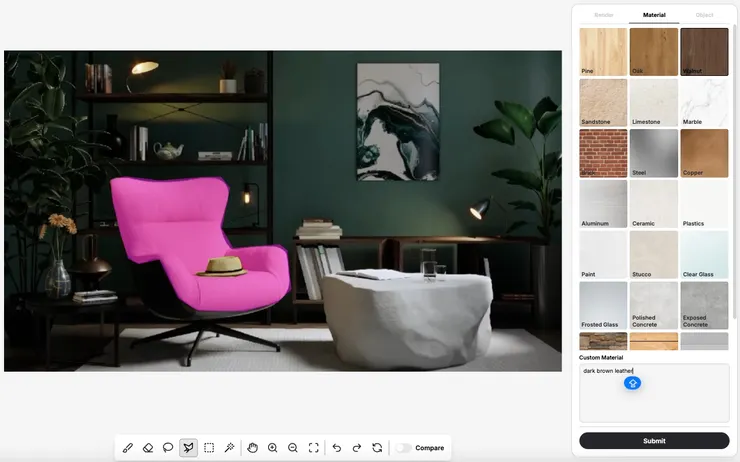Choose the Steel material swatch
Image resolution: width=740 pixels, height=462 pixels.
pos(654,153)
